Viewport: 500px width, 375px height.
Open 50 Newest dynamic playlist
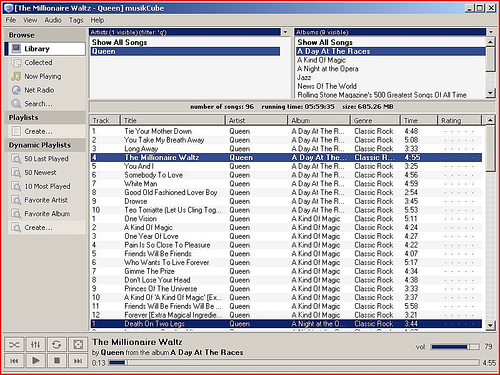click(47, 172)
